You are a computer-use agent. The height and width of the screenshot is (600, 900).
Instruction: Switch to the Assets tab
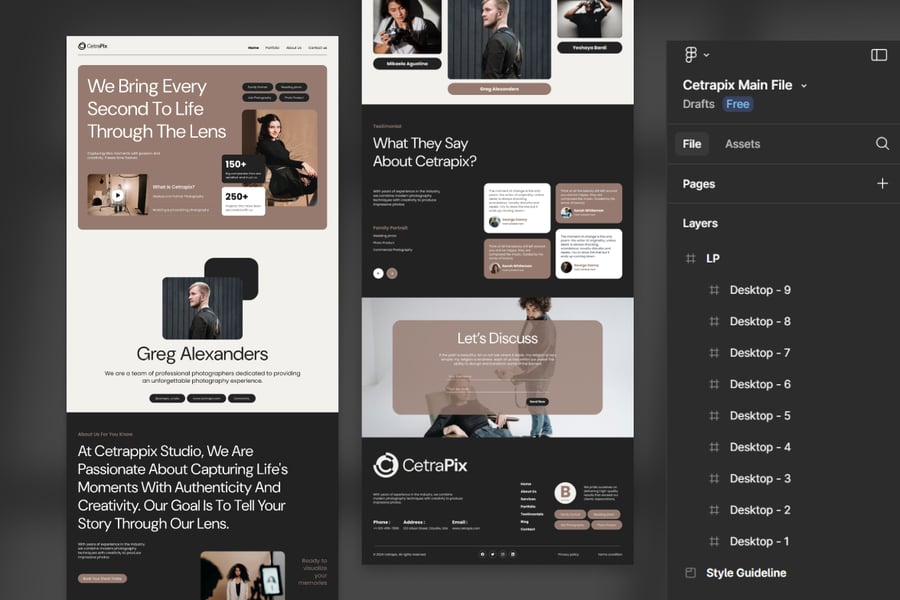(x=742, y=144)
